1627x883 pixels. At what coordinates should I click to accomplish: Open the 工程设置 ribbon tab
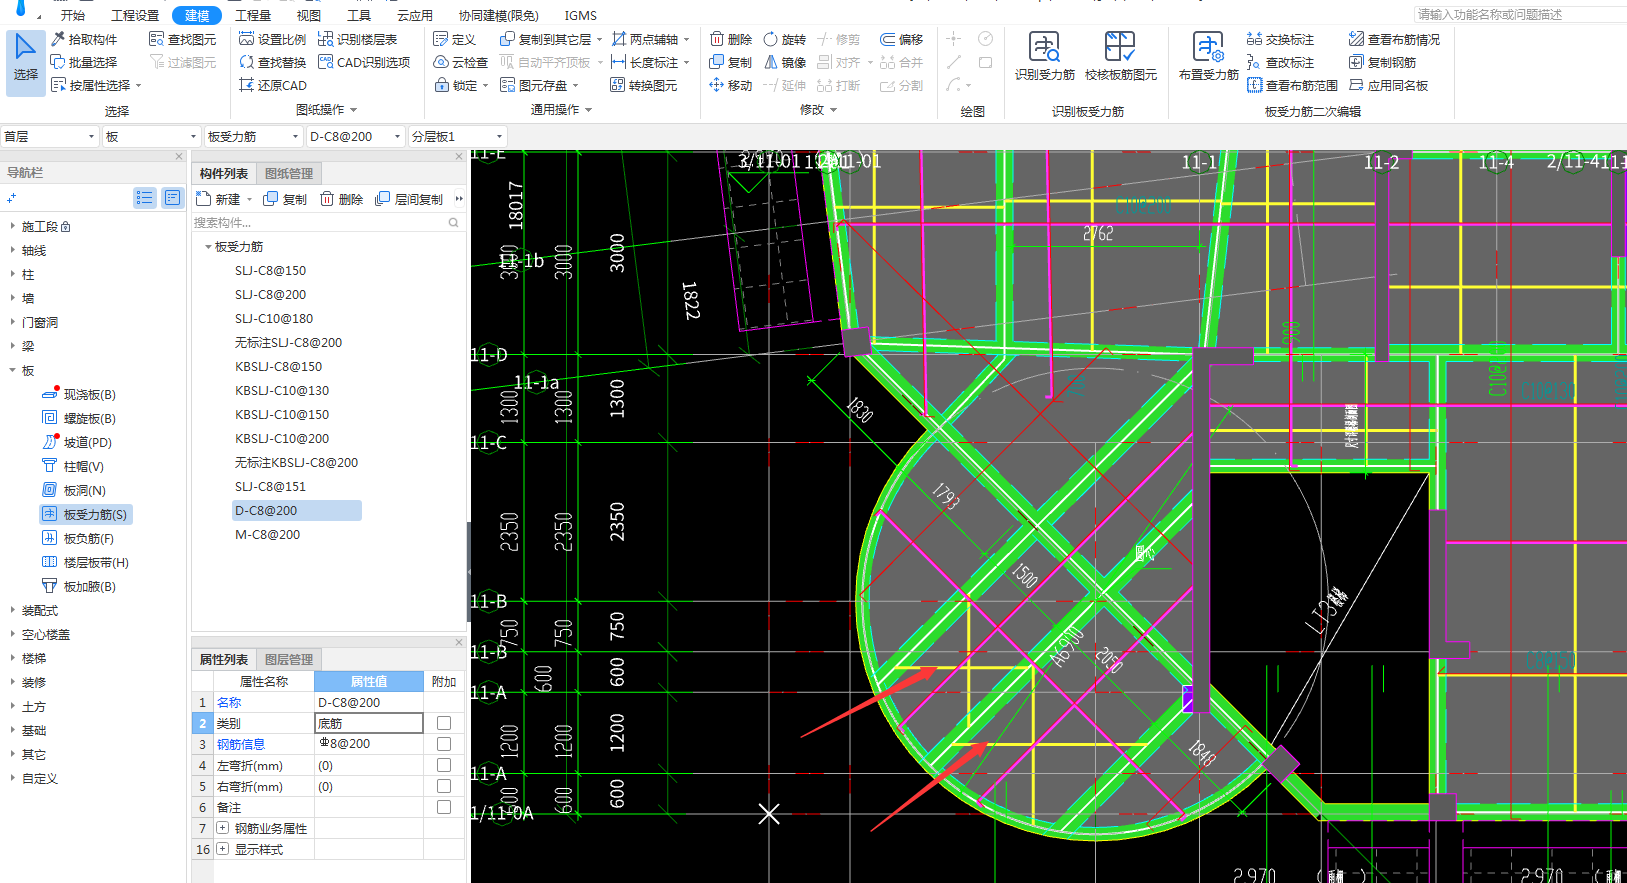click(x=135, y=15)
